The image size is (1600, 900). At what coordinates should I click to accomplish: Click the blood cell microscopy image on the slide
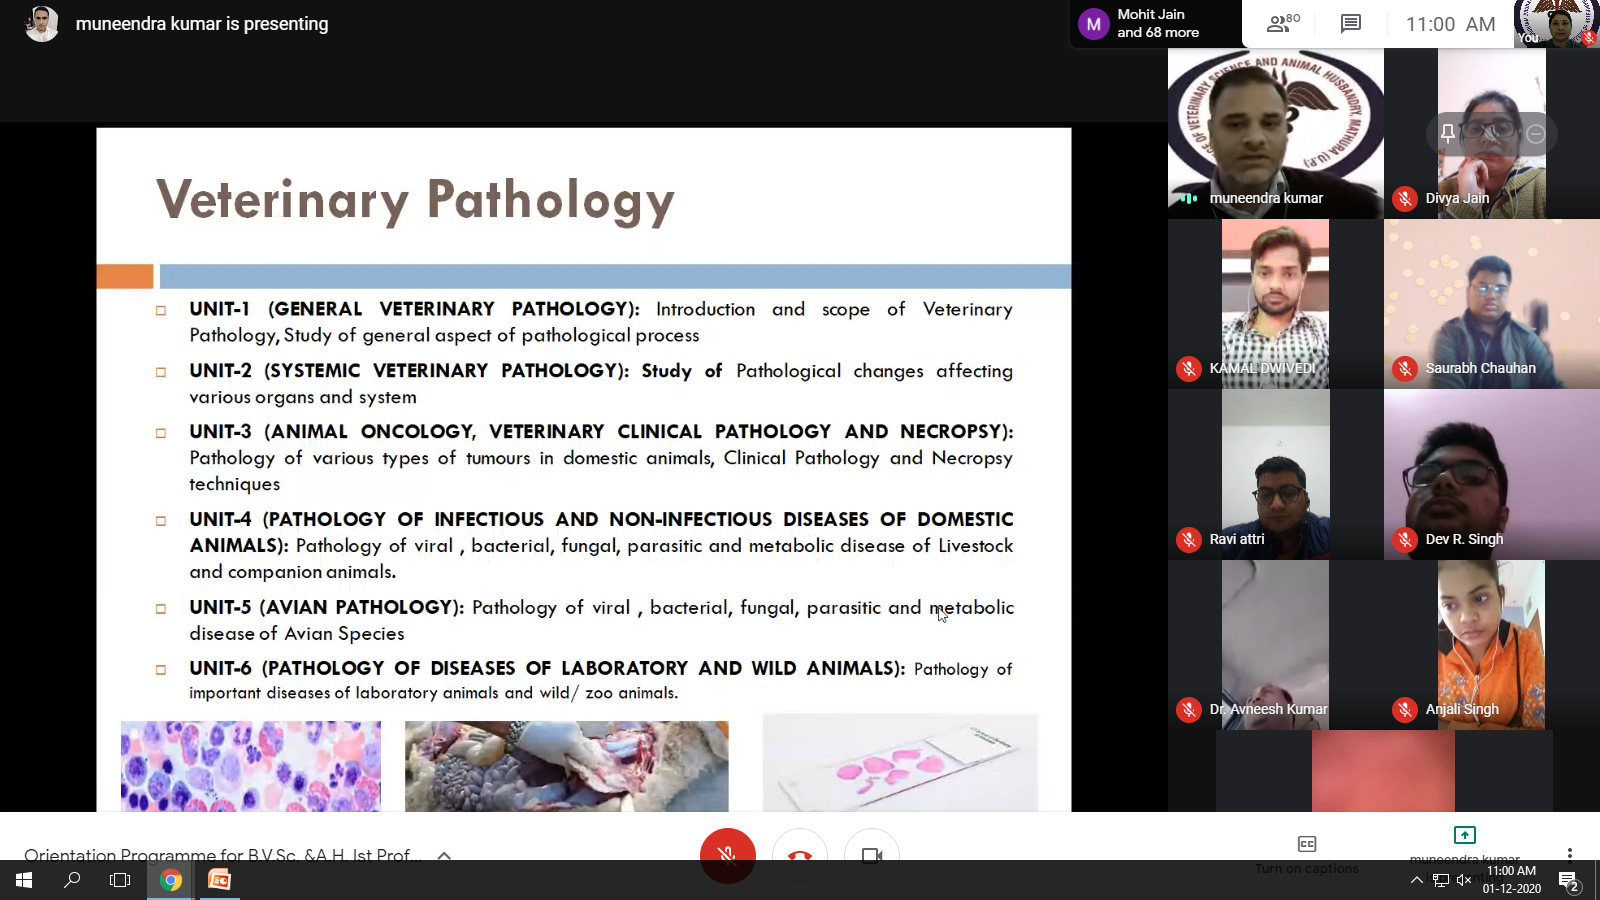[251, 766]
